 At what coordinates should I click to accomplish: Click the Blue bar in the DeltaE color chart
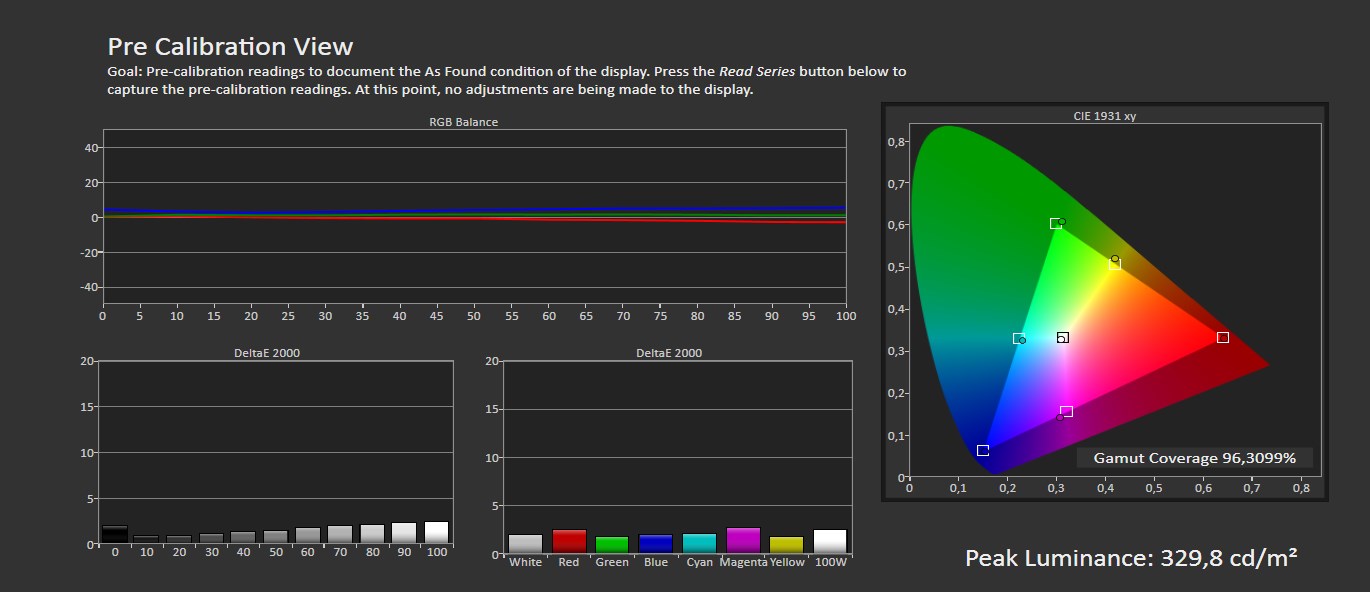(x=655, y=544)
